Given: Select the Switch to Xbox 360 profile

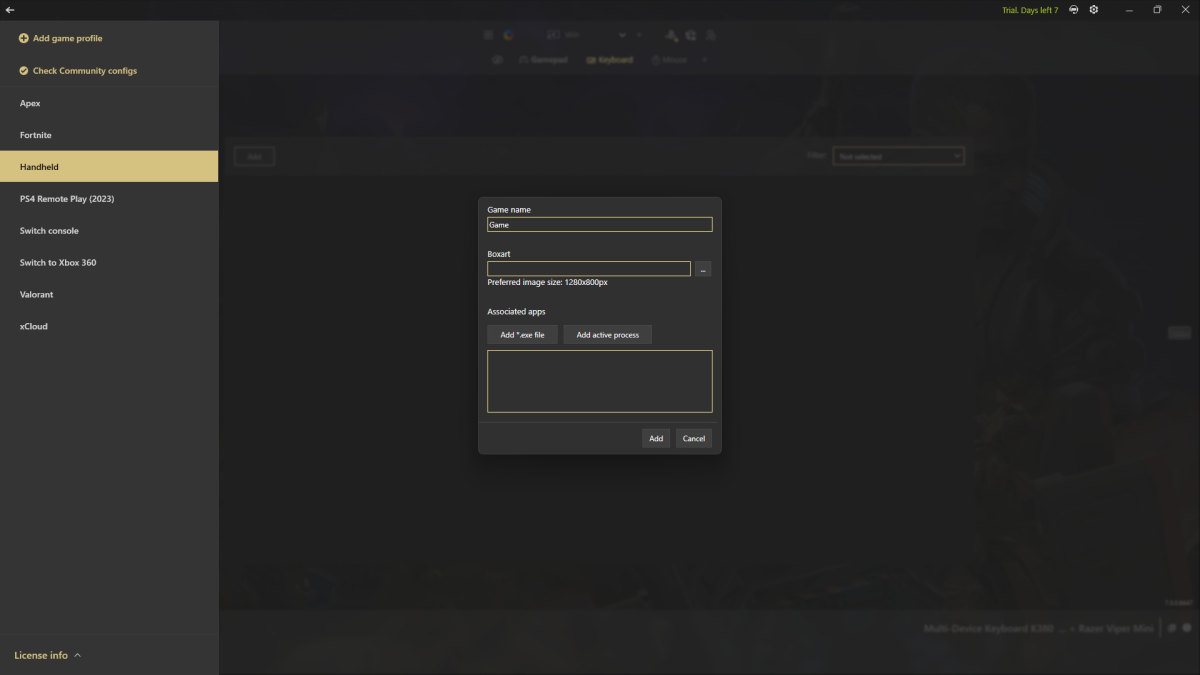Looking at the screenshot, I should click(58, 263).
